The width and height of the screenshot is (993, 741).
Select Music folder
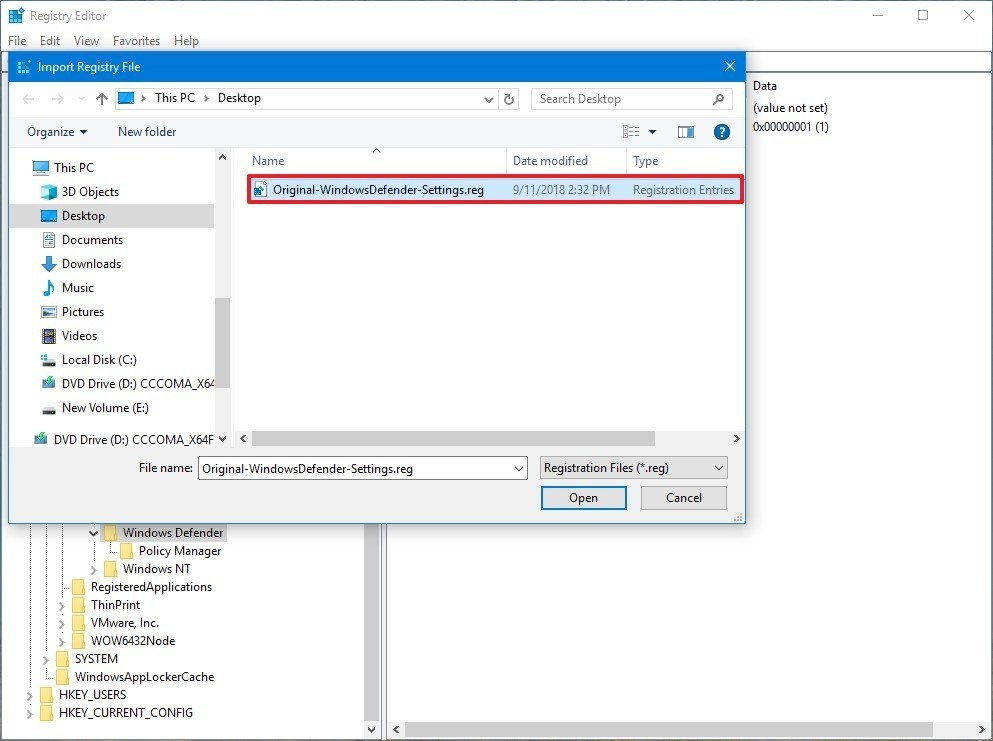pos(77,288)
